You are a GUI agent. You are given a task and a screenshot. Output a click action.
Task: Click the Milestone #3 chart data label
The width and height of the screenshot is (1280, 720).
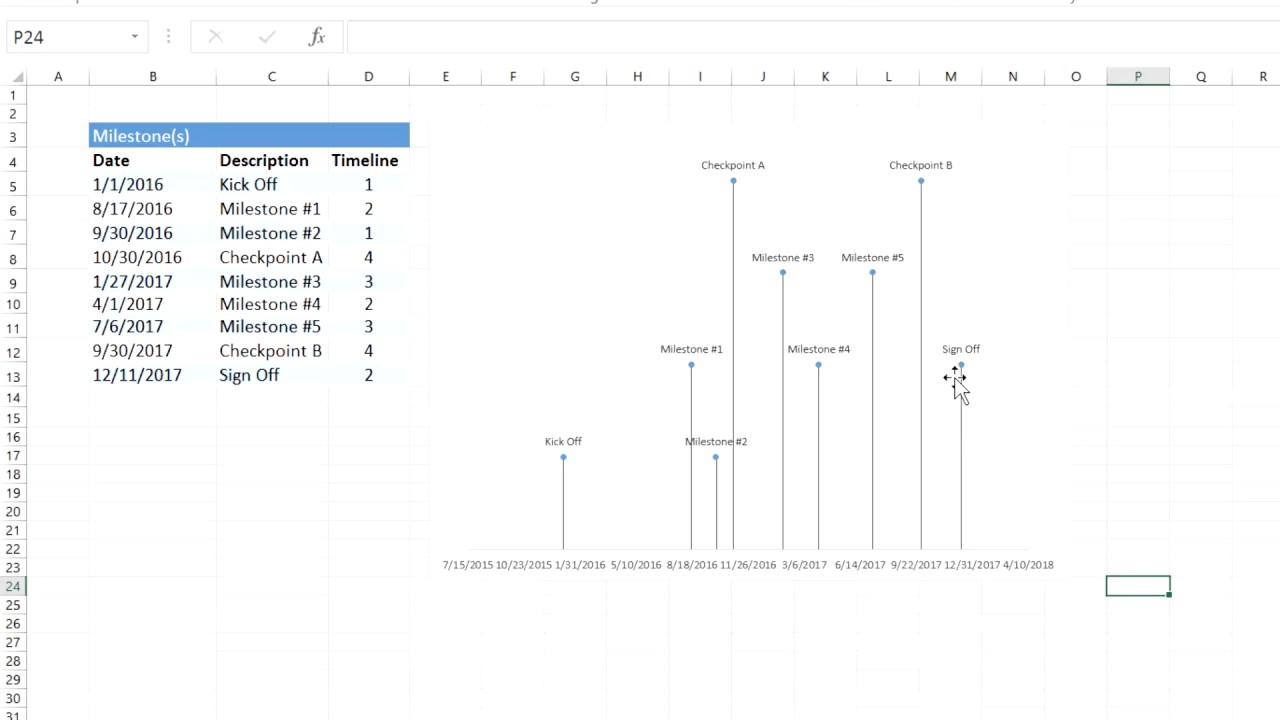(x=783, y=257)
